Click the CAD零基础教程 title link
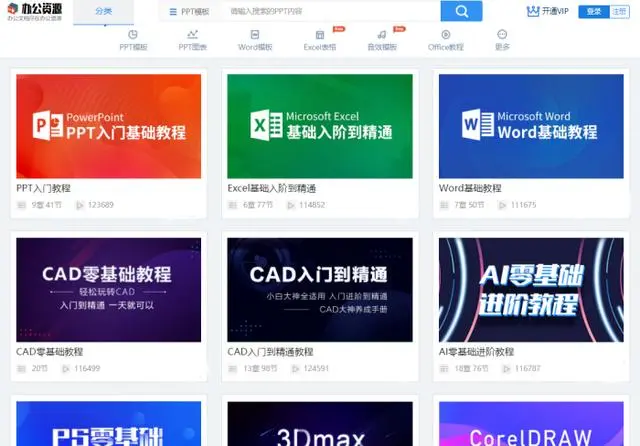Screen dimensions: 640x446 click(49, 352)
